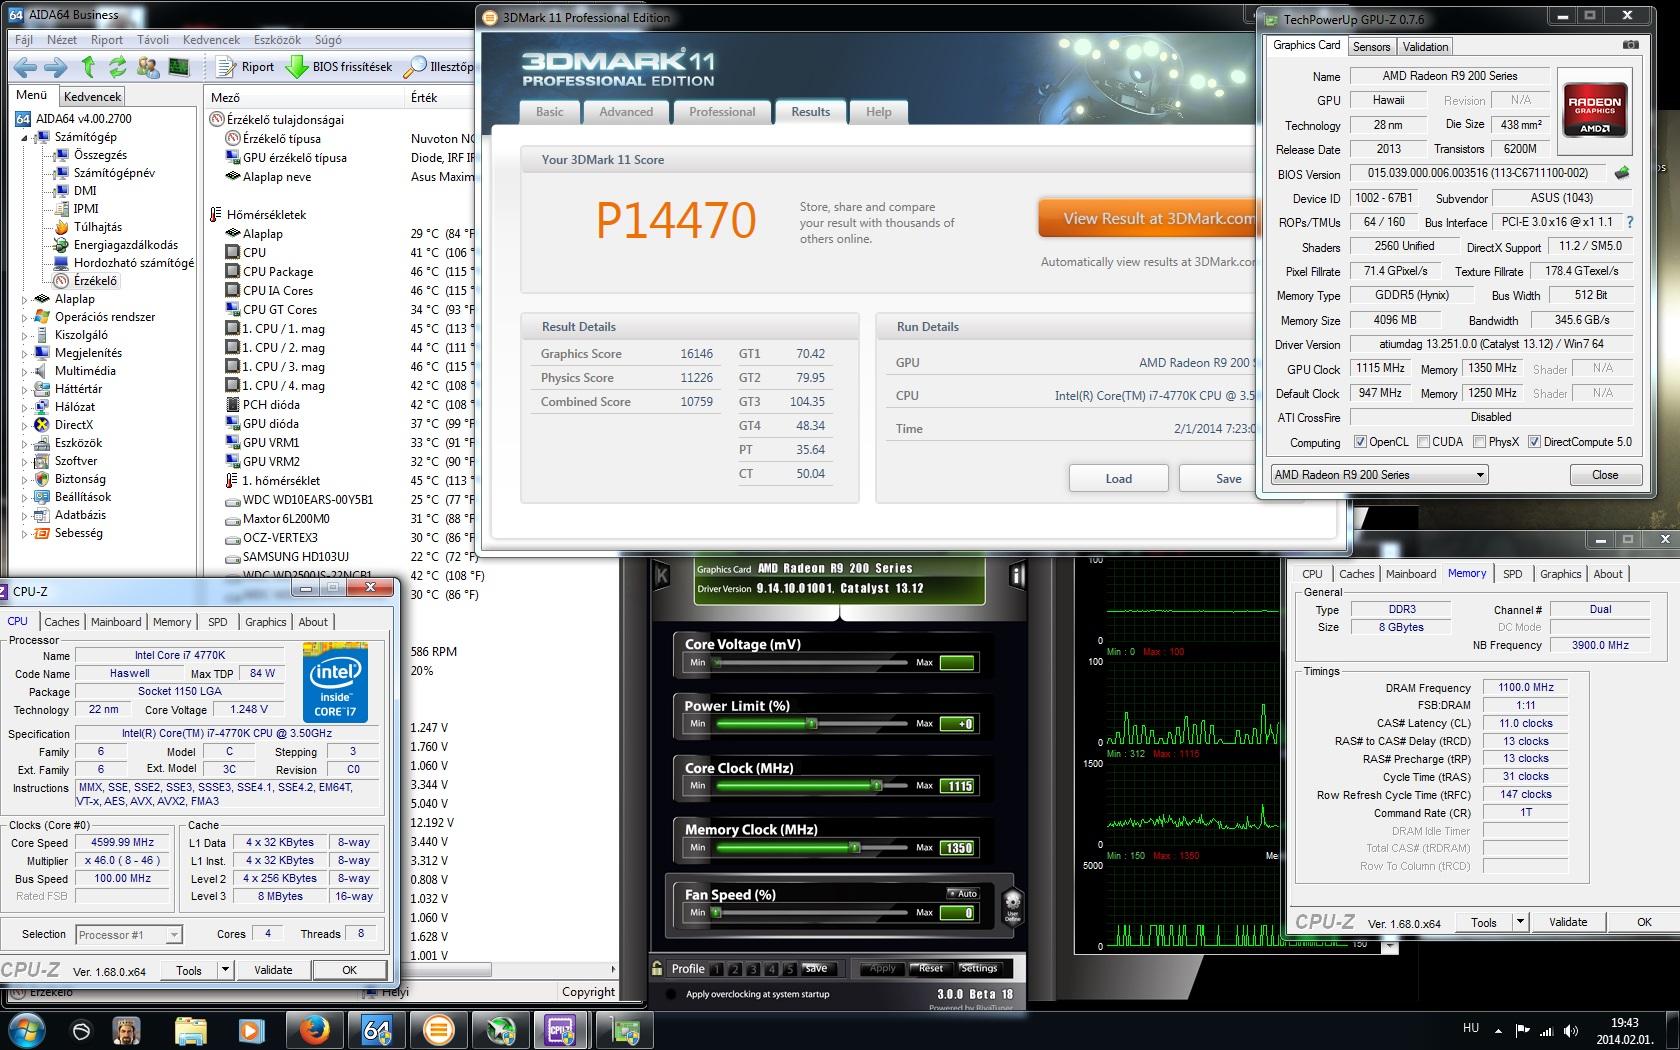Viewport: 1680px width, 1050px height.
Task: Expand the Hálózat tree node
Action: (25, 407)
